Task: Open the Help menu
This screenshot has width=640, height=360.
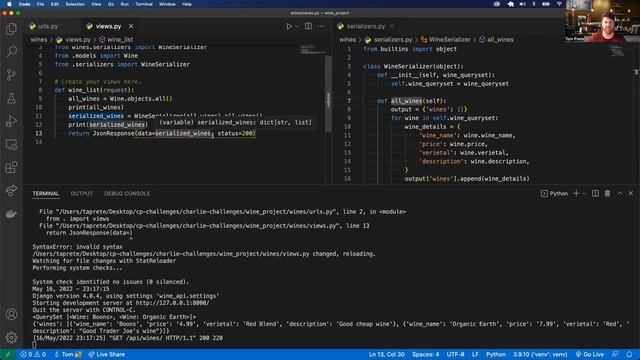Action: 187,4
